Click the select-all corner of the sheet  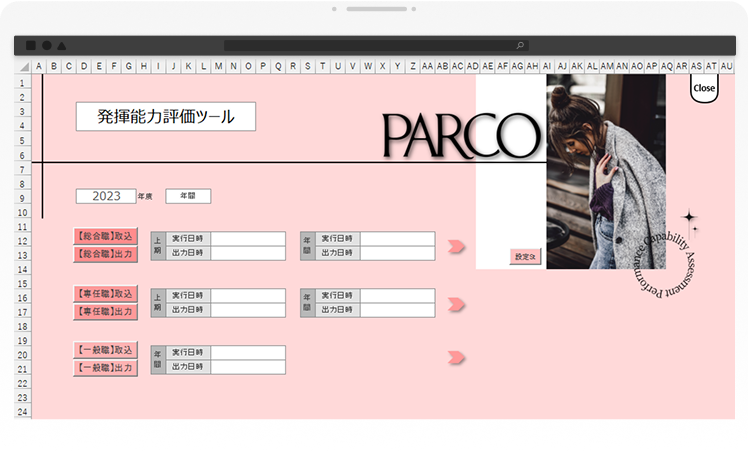tap(23, 67)
